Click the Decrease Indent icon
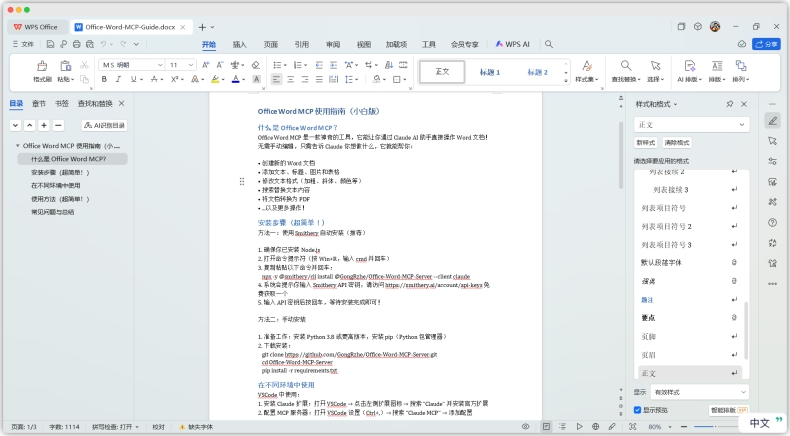 tap(319, 65)
